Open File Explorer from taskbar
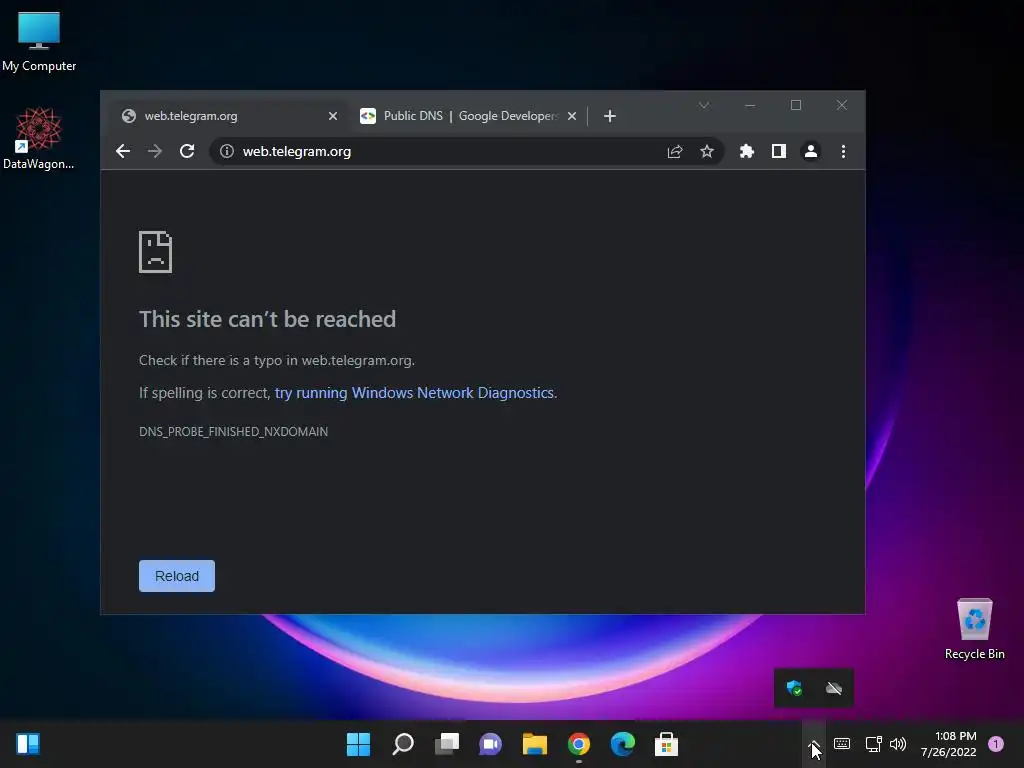 (535, 744)
